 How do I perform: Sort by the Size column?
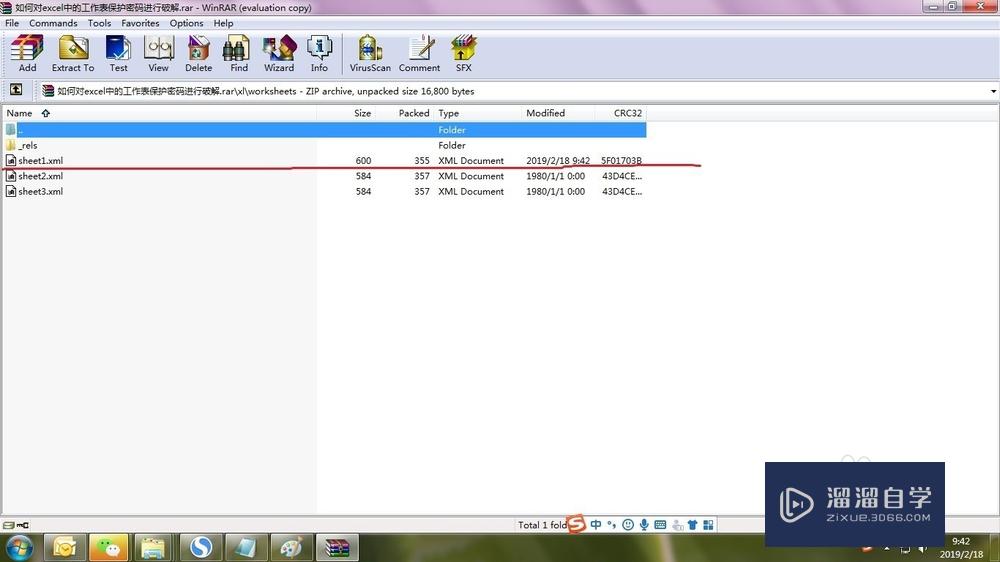(346, 113)
